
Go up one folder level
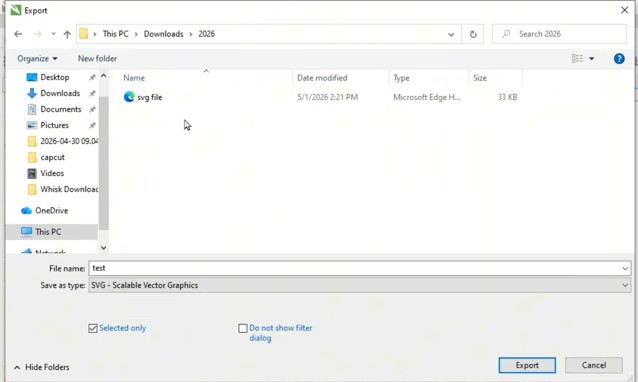pyautogui.click(x=67, y=34)
